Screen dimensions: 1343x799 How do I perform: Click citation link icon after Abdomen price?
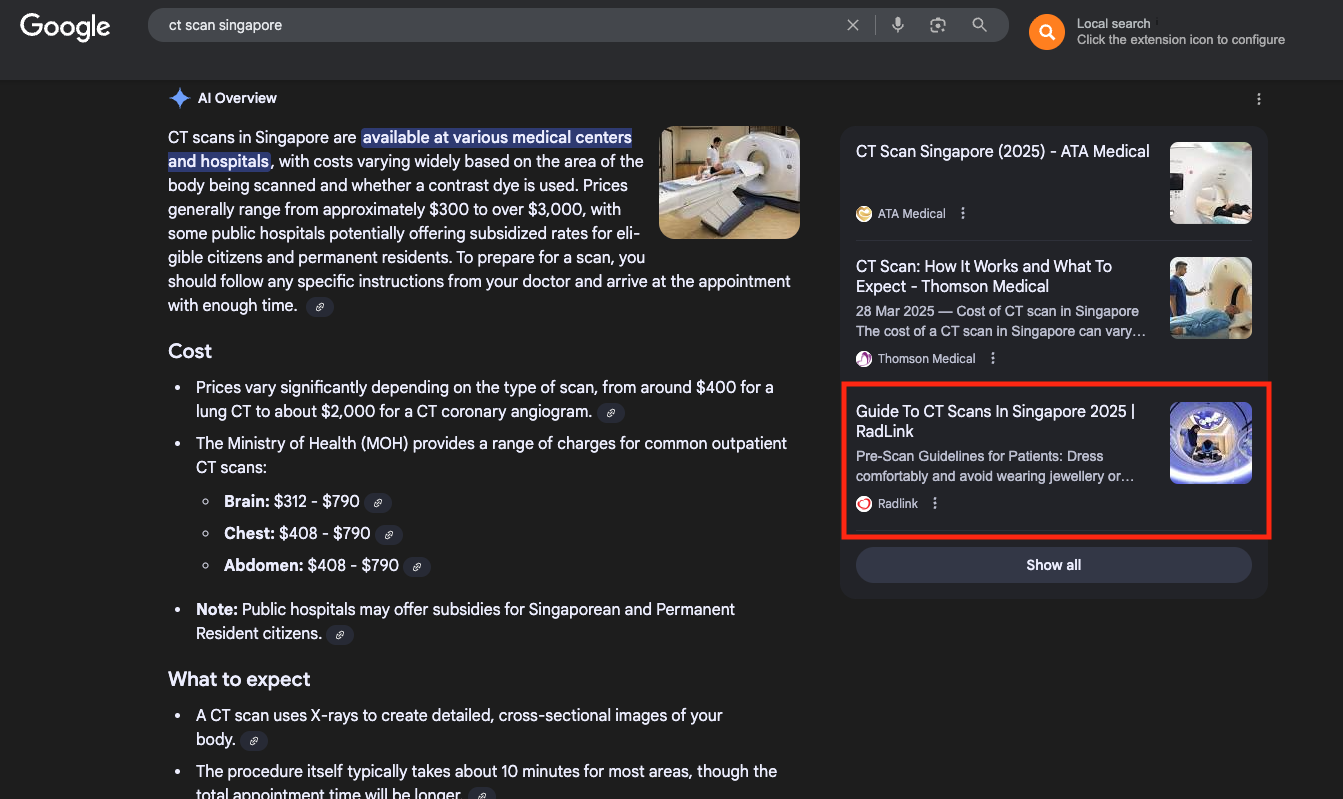[417, 567]
